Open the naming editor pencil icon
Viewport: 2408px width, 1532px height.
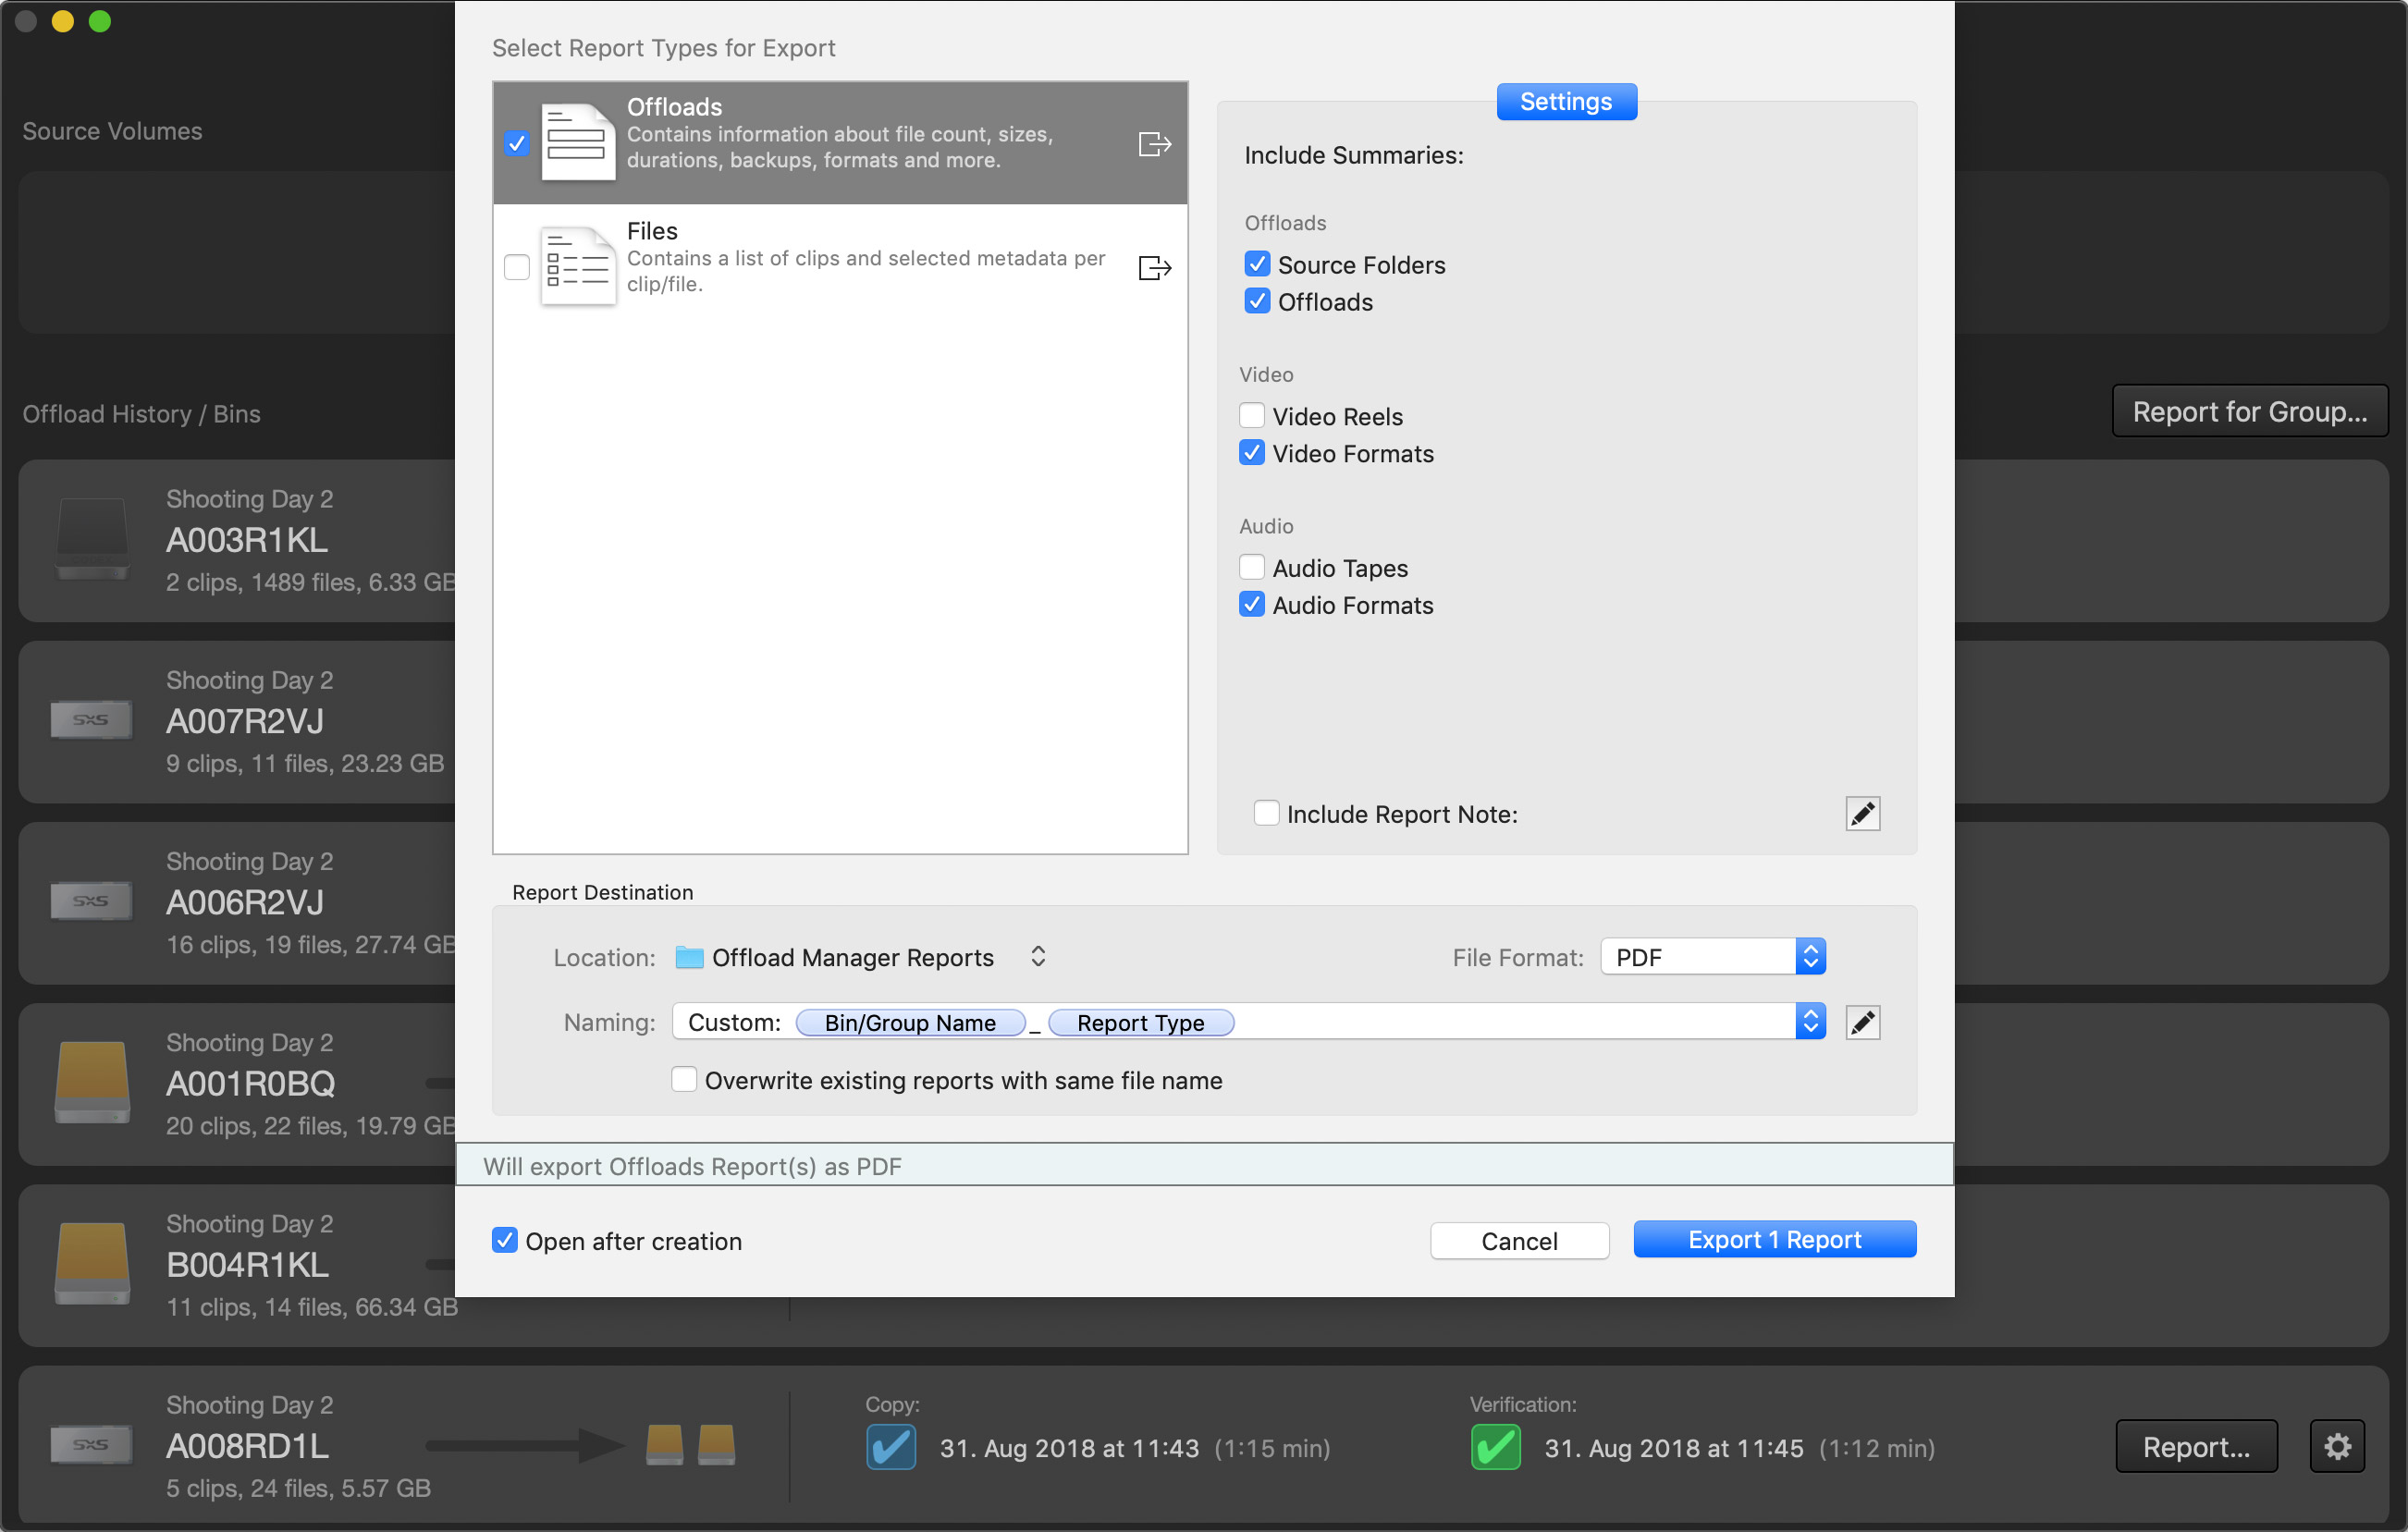click(1862, 1022)
